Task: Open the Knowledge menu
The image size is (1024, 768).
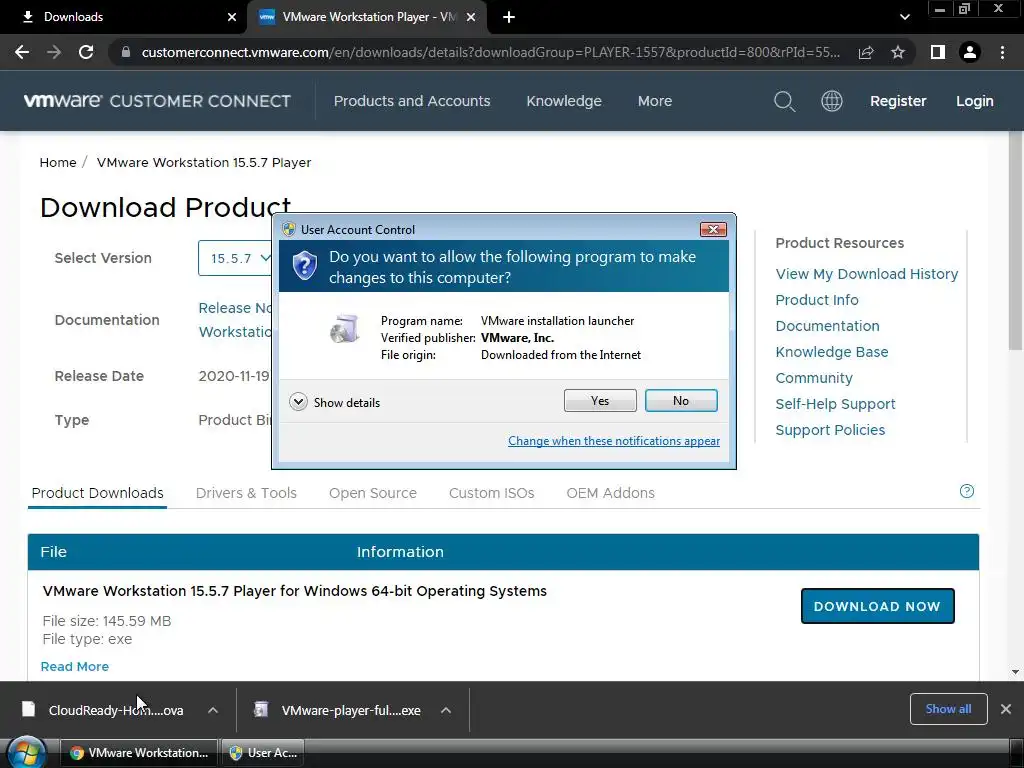Action: tap(564, 101)
